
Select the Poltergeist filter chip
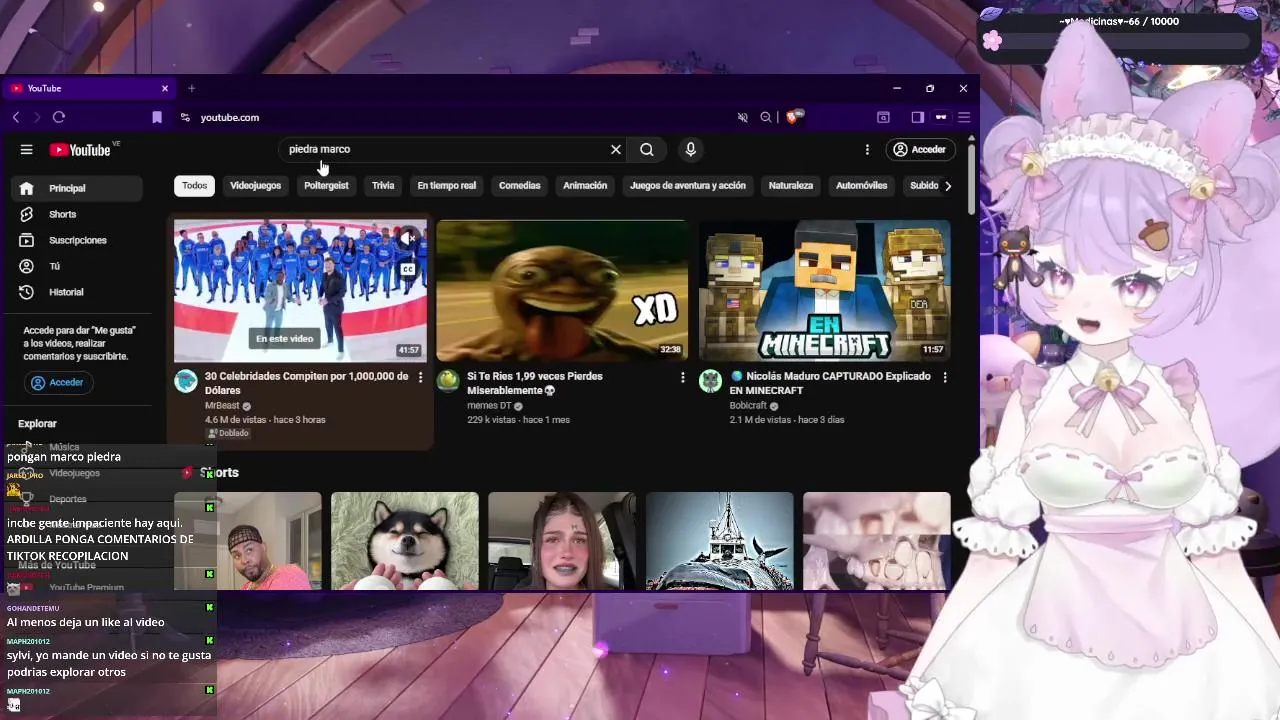(x=326, y=186)
